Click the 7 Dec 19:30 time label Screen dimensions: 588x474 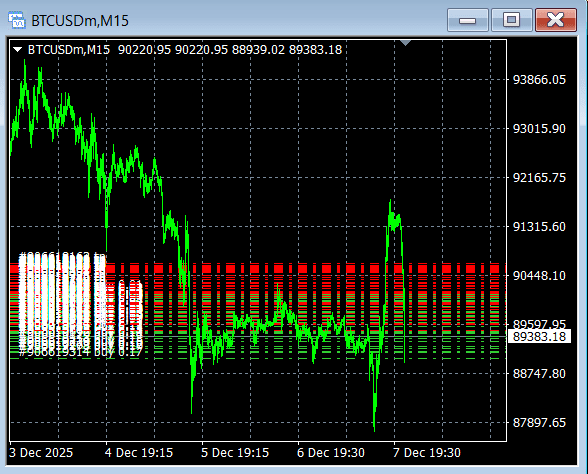pyautogui.click(x=427, y=453)
